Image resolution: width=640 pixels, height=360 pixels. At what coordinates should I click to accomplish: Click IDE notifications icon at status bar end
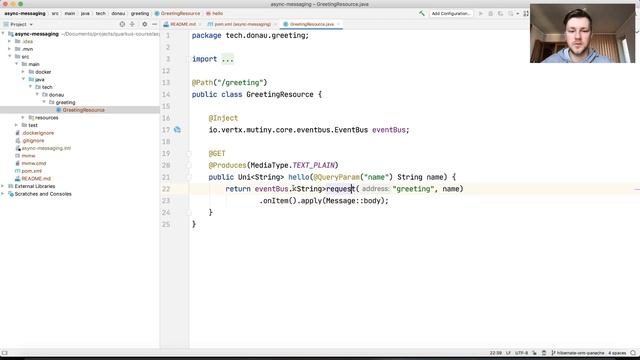click(x=633, y=353)
